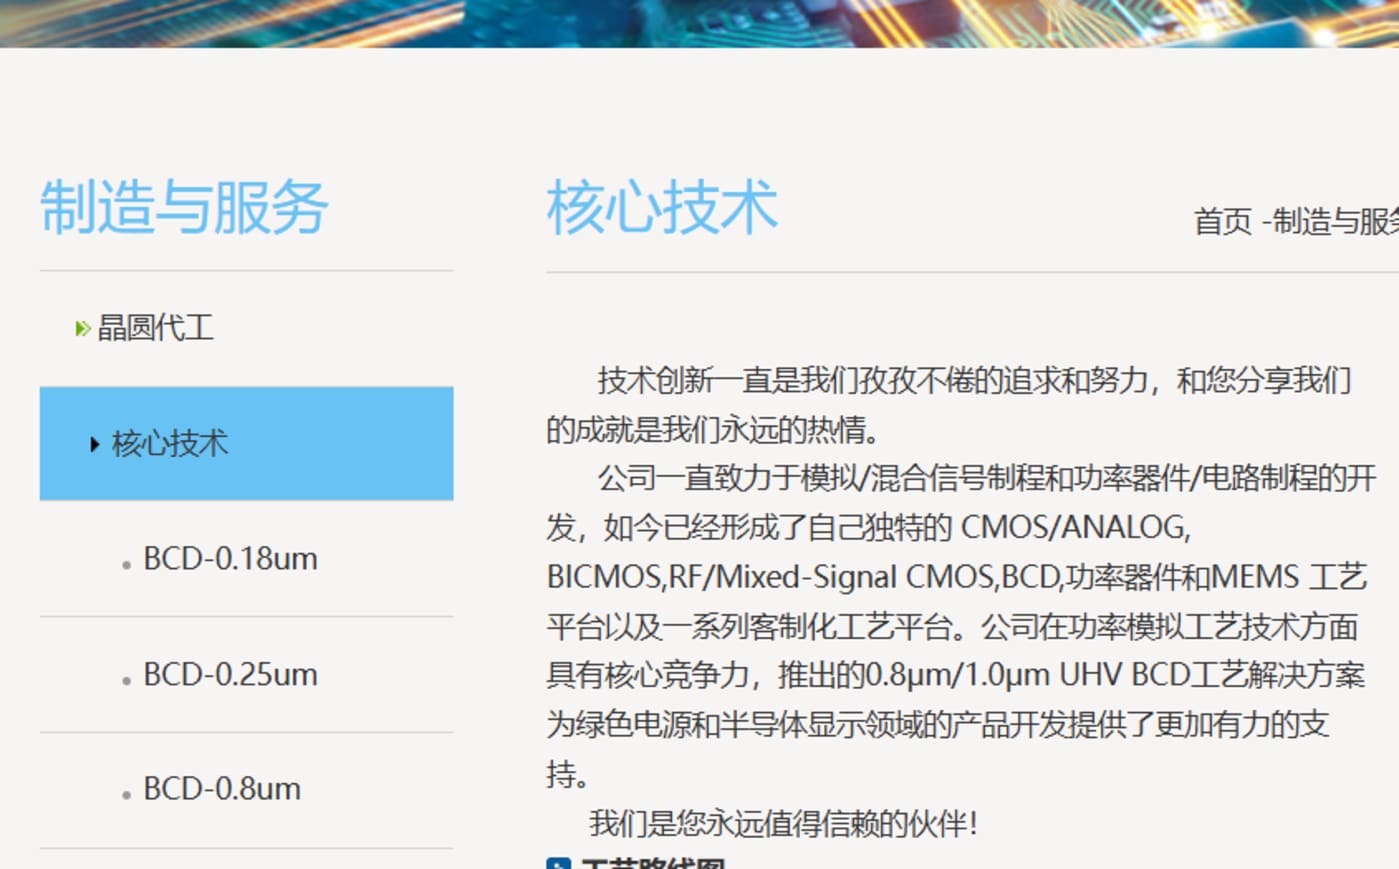Navigate to 首页 in the breadcrumb
The width and height of the screenshot is (1399, 869).
1222,221
